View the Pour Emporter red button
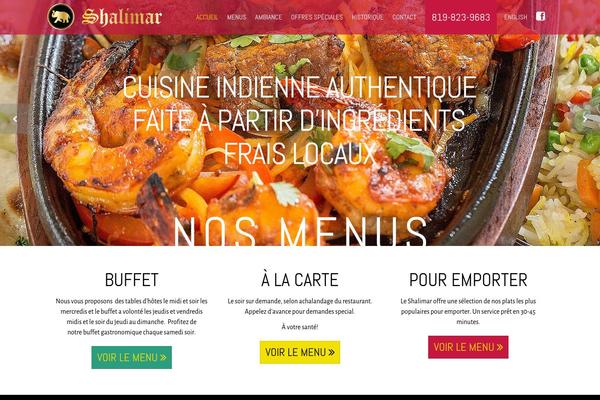600x400 pixels. [468, 347]
